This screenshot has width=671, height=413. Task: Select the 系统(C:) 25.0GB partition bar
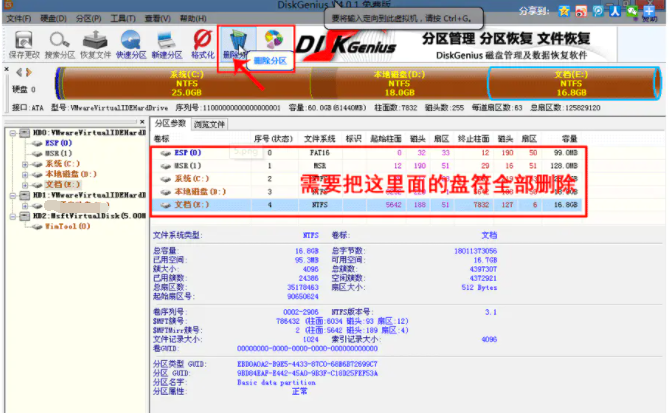[x=187, y=83]
